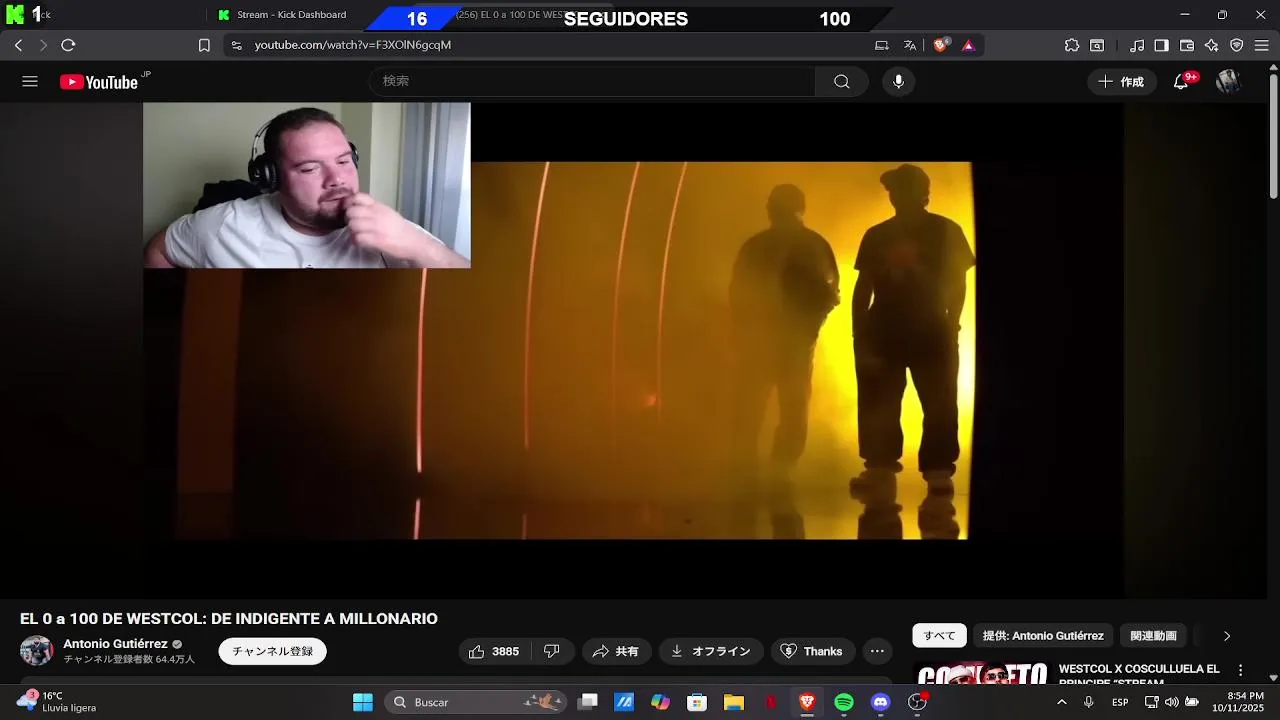Go back with browser back arrow
1280x720 pixels.
point(18,45)
